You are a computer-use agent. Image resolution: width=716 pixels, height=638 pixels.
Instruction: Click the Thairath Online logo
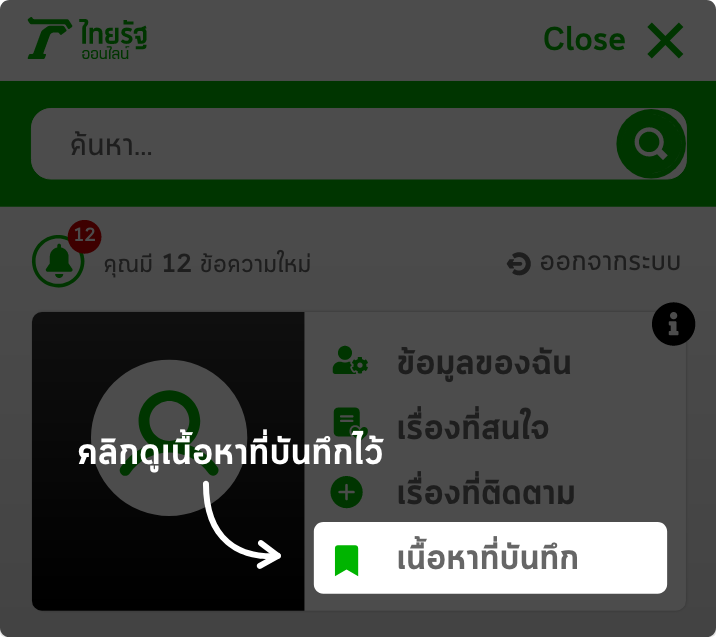pyautogui.click(x=87, y=38)
